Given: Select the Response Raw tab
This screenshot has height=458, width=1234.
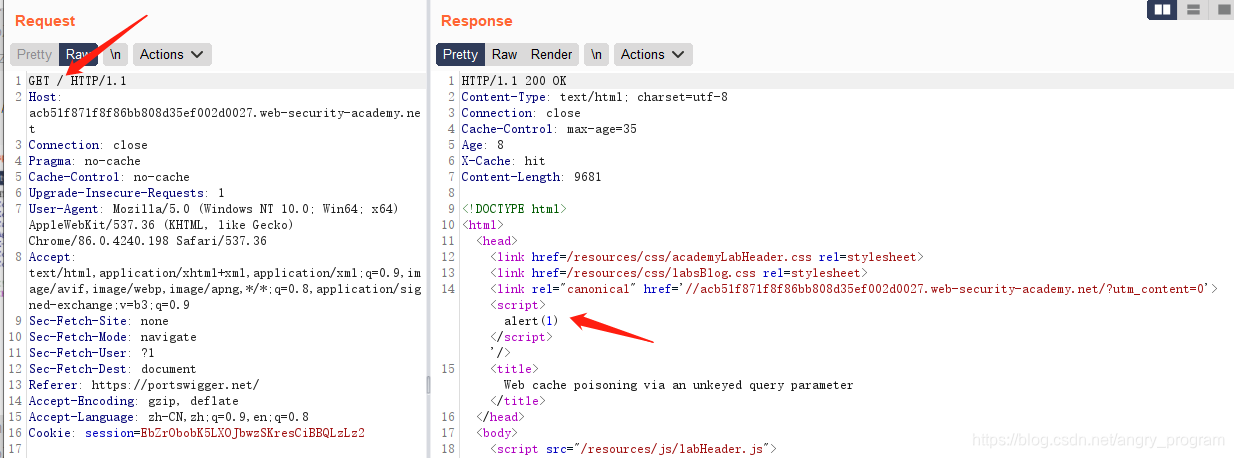Looking at the screenshot, I should click(x=505, y=55).
